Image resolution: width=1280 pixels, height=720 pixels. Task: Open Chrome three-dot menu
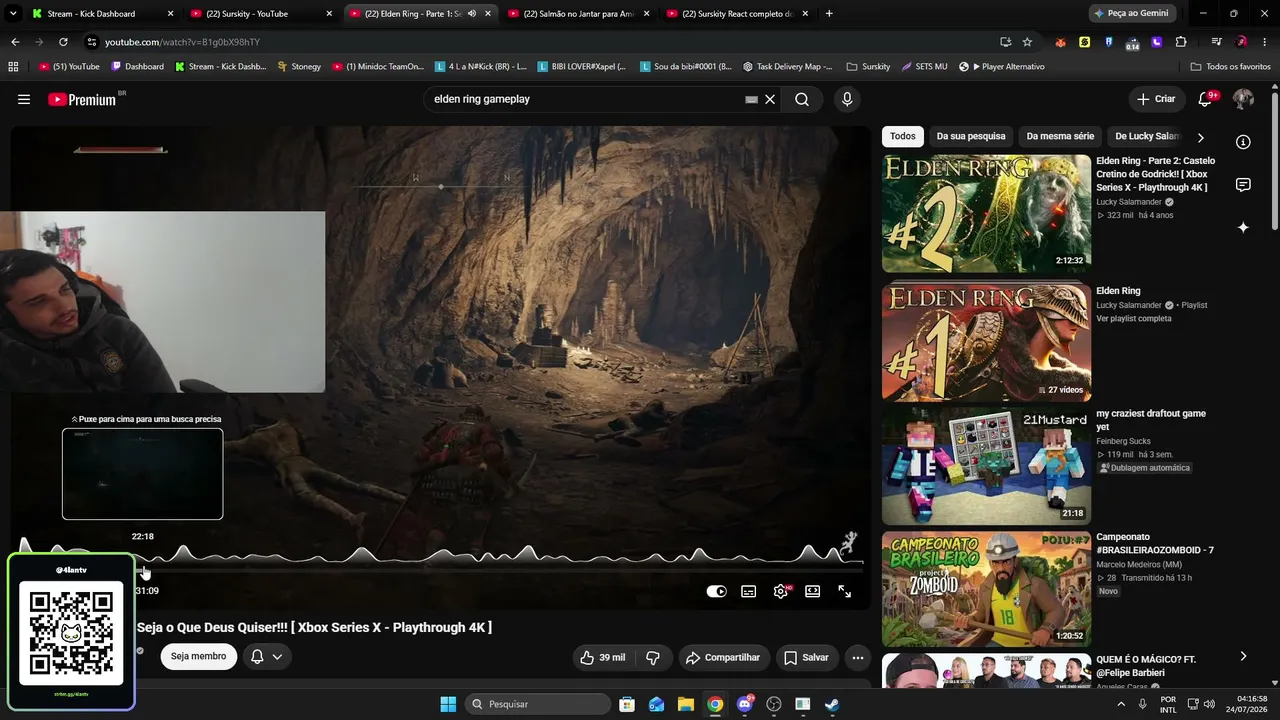1265,42
